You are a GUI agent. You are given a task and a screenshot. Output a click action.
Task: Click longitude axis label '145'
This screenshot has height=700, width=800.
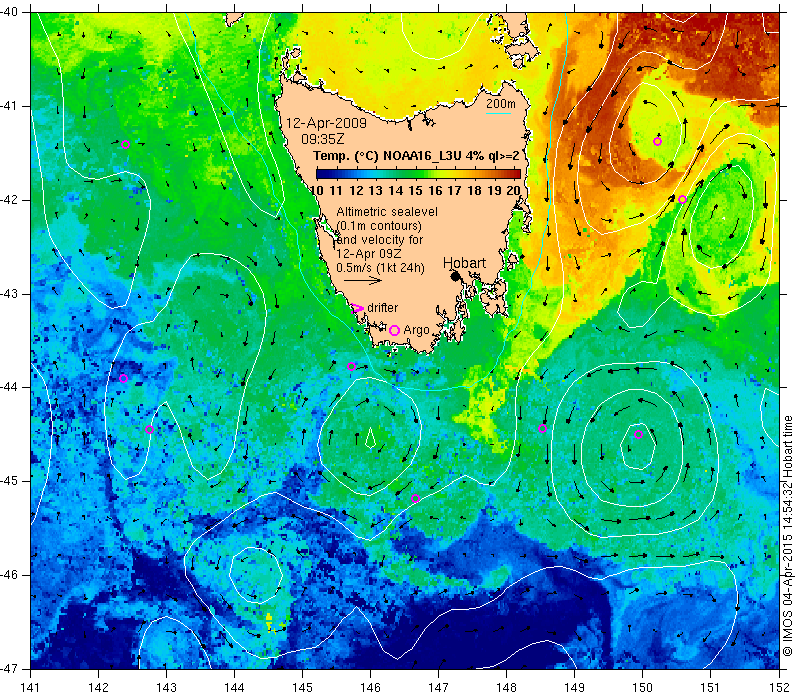303,687
